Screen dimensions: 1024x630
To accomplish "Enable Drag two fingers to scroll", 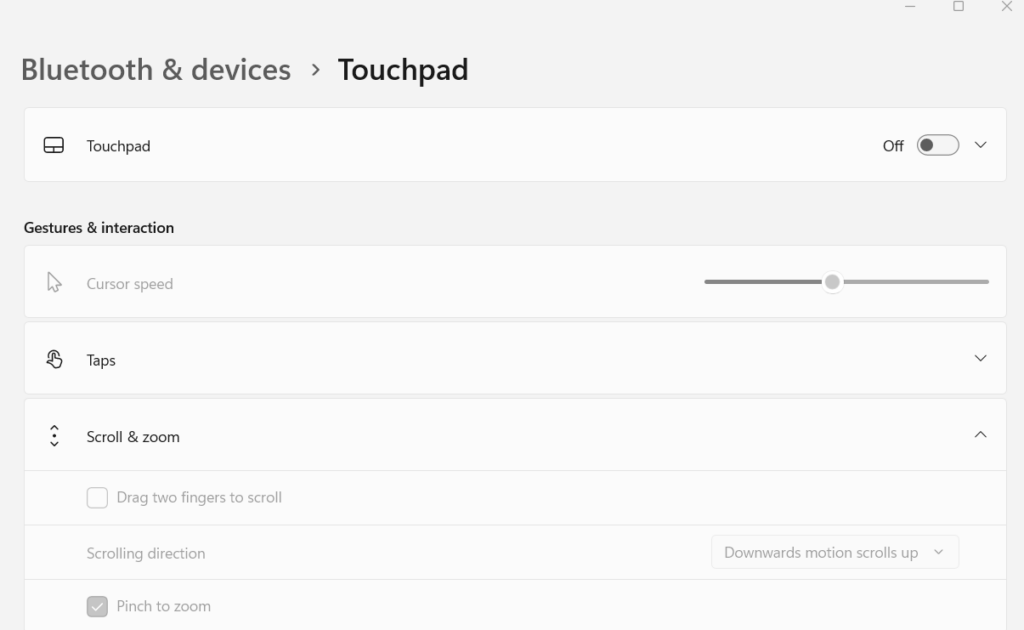I will [97, 497].
